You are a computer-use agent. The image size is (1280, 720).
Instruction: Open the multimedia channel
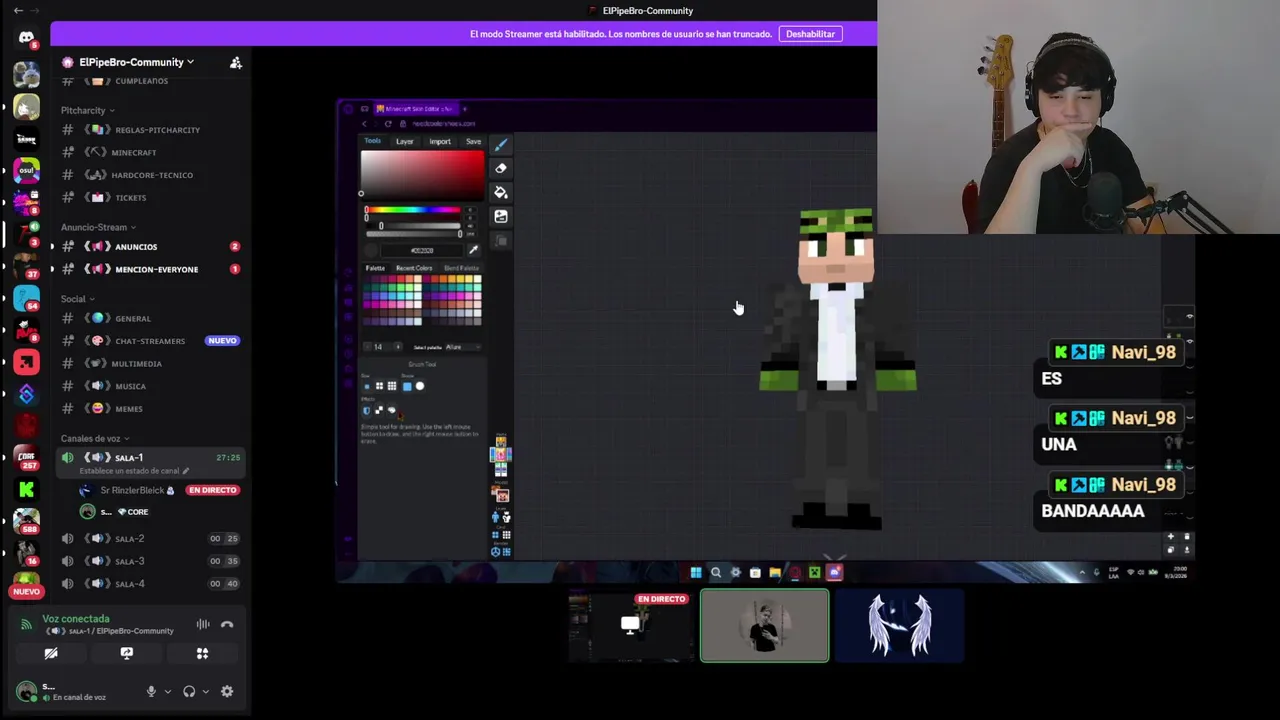tap(150, 364)
